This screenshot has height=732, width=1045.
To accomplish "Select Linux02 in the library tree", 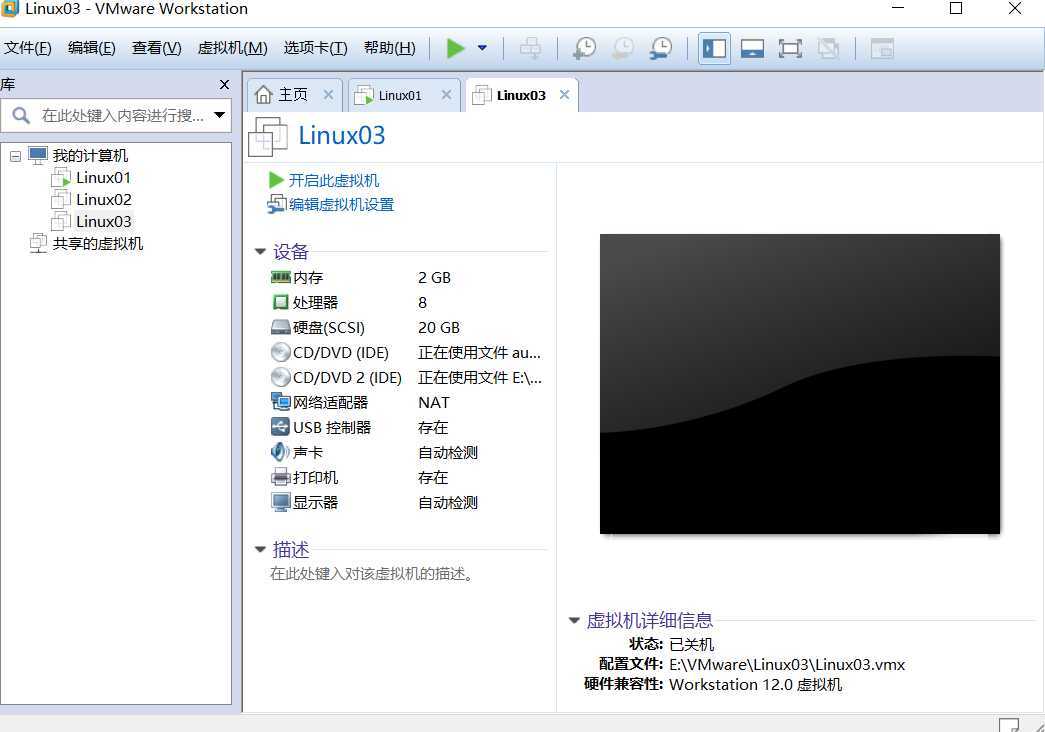I will tap(103, 199).
